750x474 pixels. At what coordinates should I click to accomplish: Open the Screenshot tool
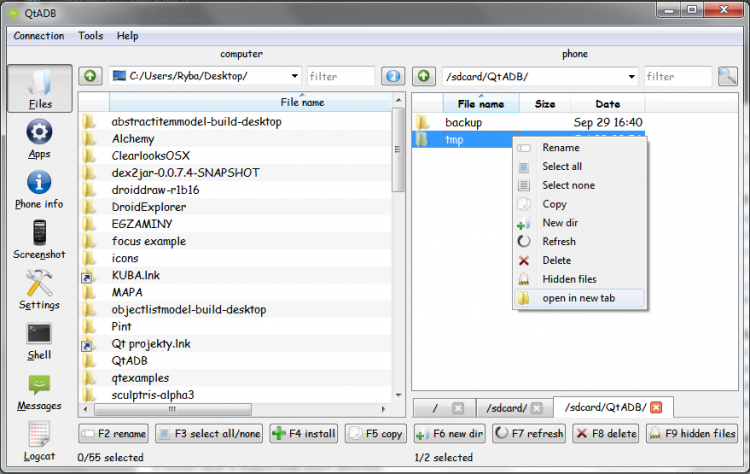39,240
